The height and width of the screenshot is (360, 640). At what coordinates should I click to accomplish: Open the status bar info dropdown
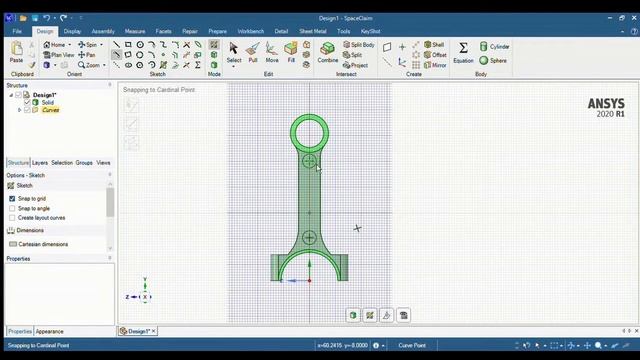pos(383,346)
